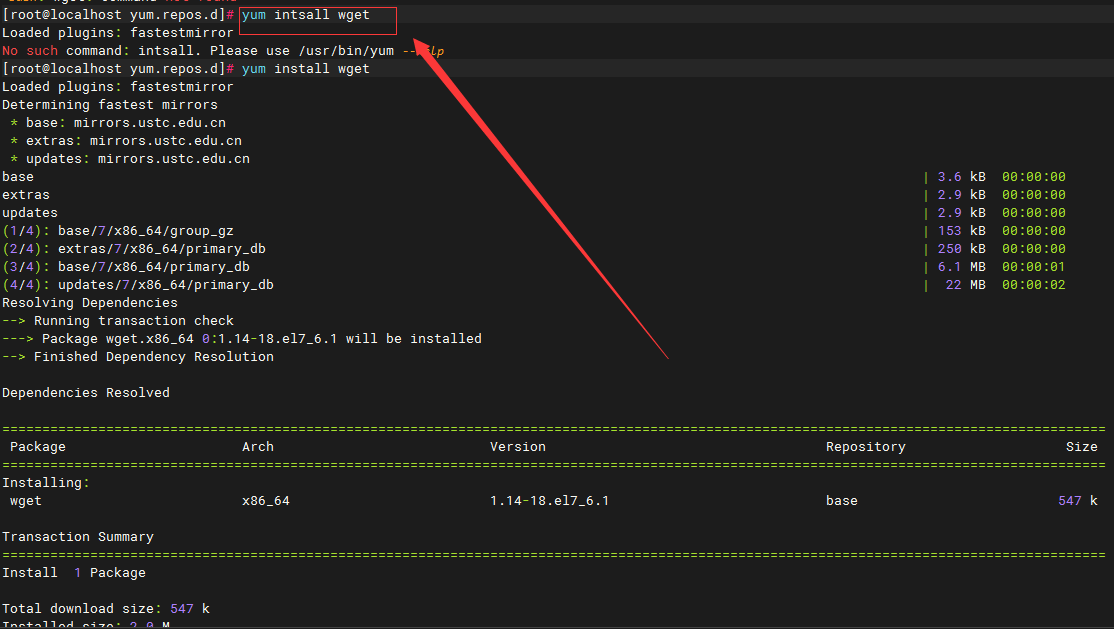Screen dimensions: 1114x629
Task: Click the 'Transaction Summary' heading
Action: pos(78,537)
